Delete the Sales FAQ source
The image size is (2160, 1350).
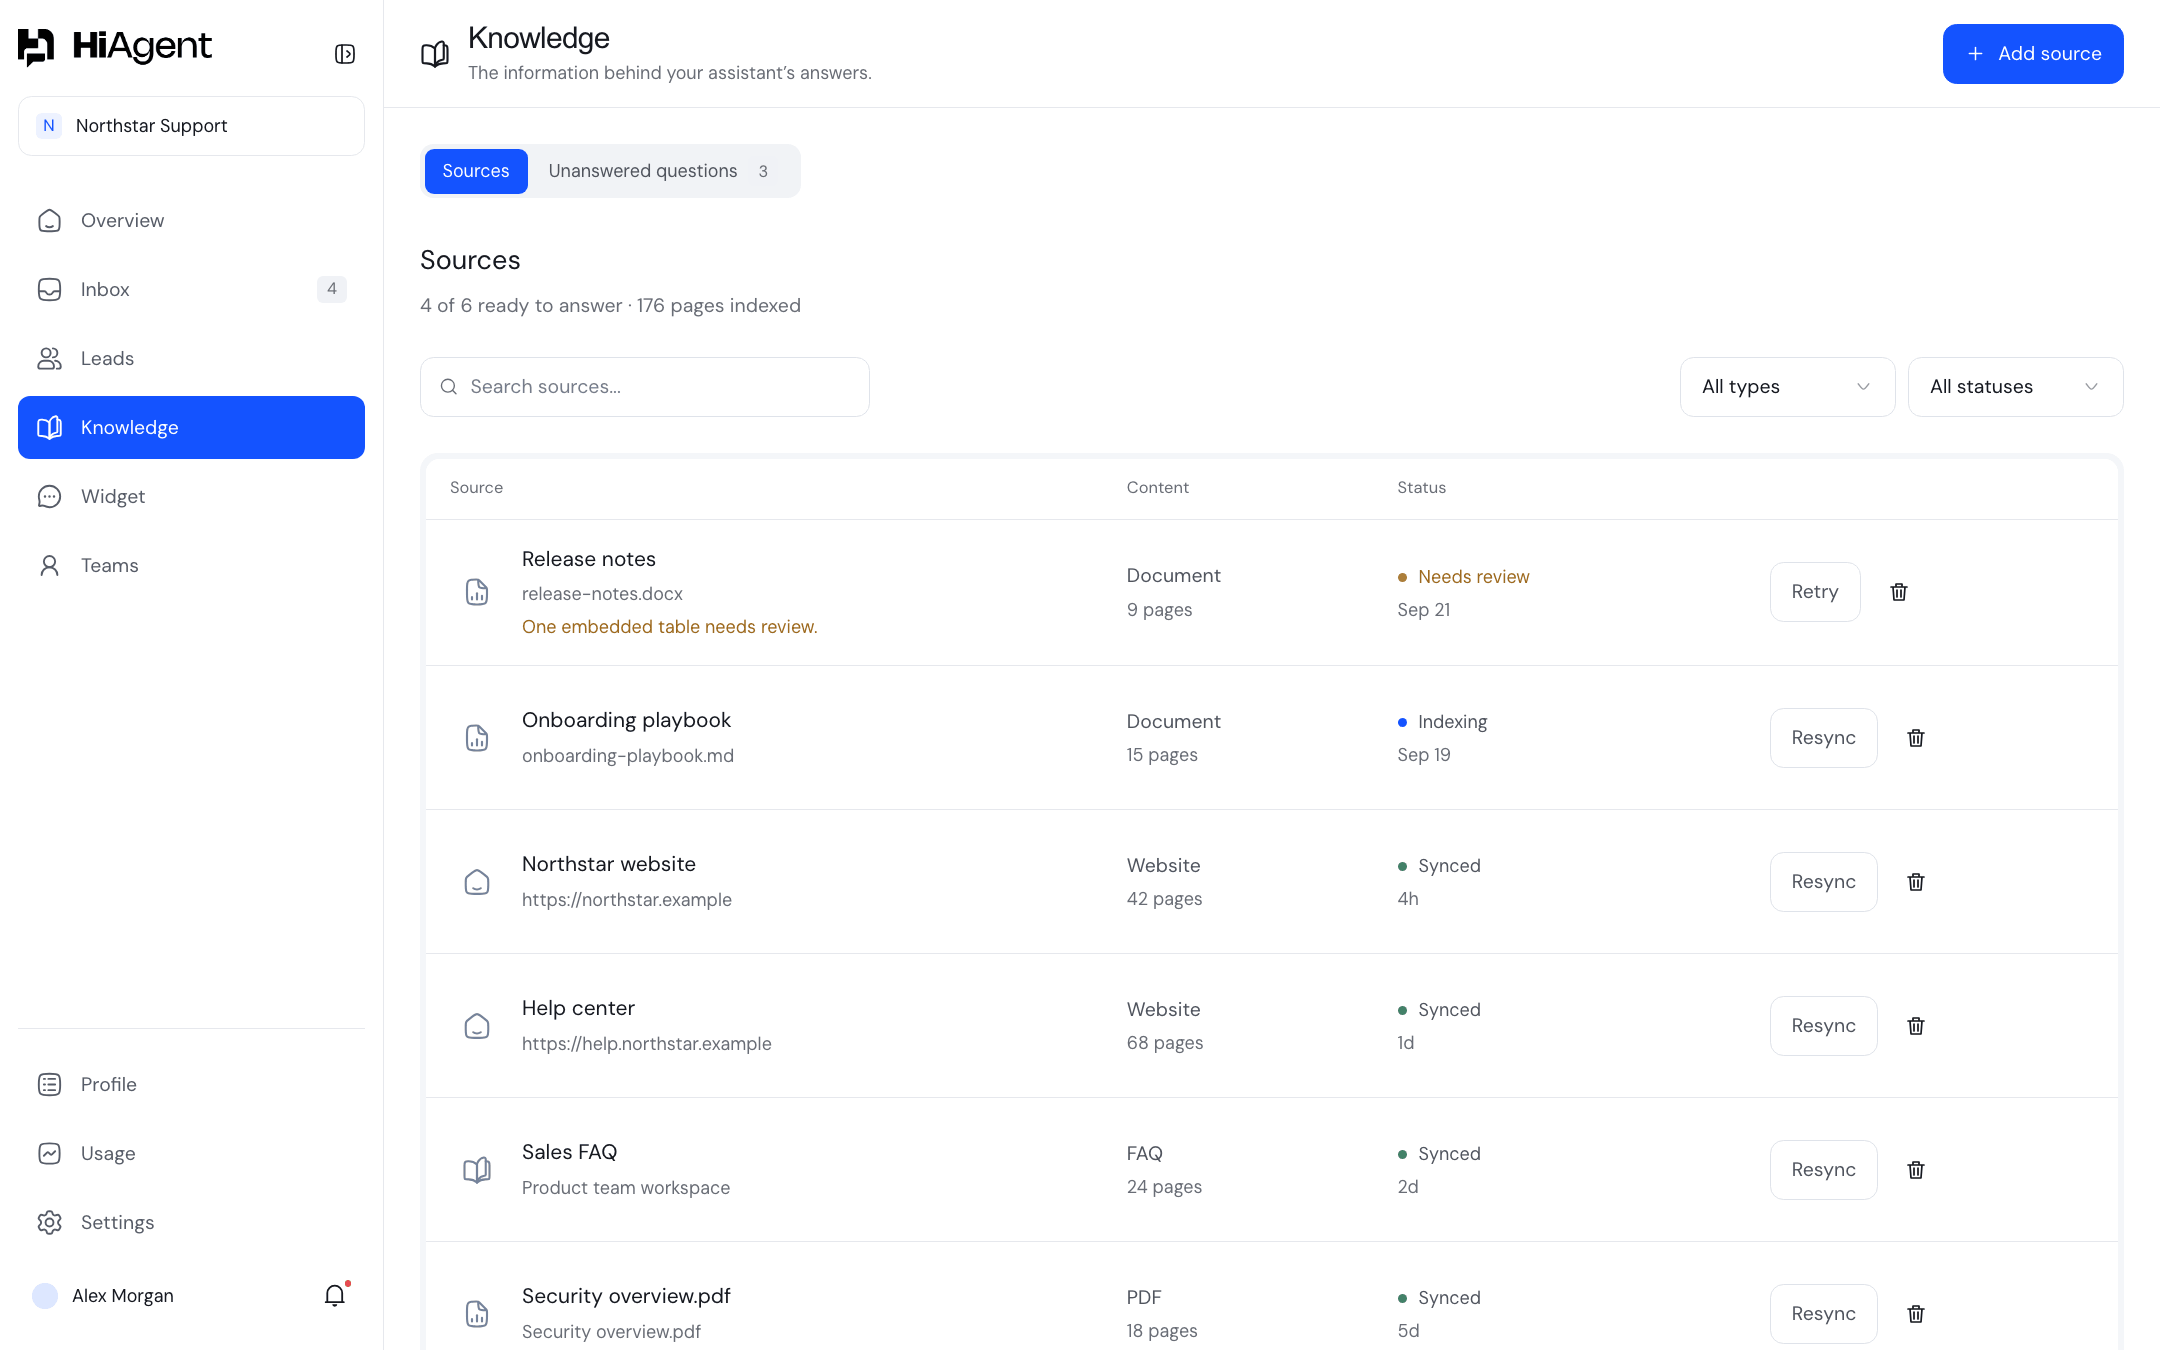(x=1916, y=1170)
